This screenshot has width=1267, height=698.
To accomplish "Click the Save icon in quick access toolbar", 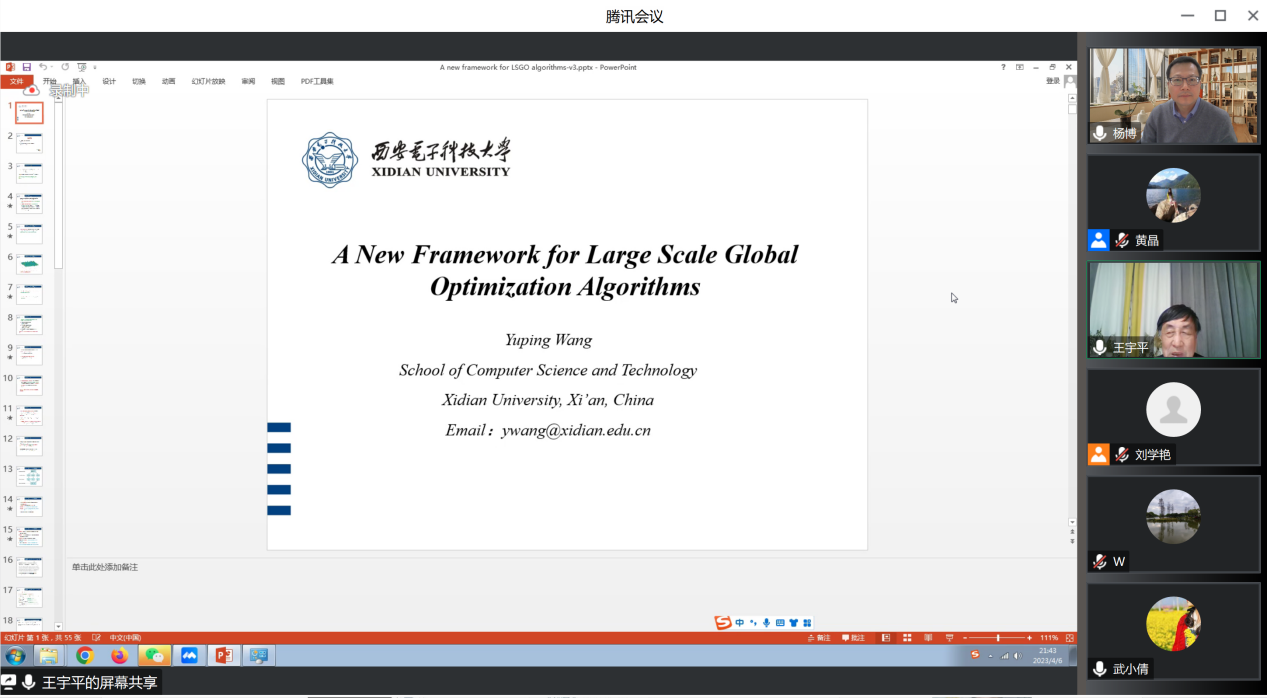I will coord(27,67).
